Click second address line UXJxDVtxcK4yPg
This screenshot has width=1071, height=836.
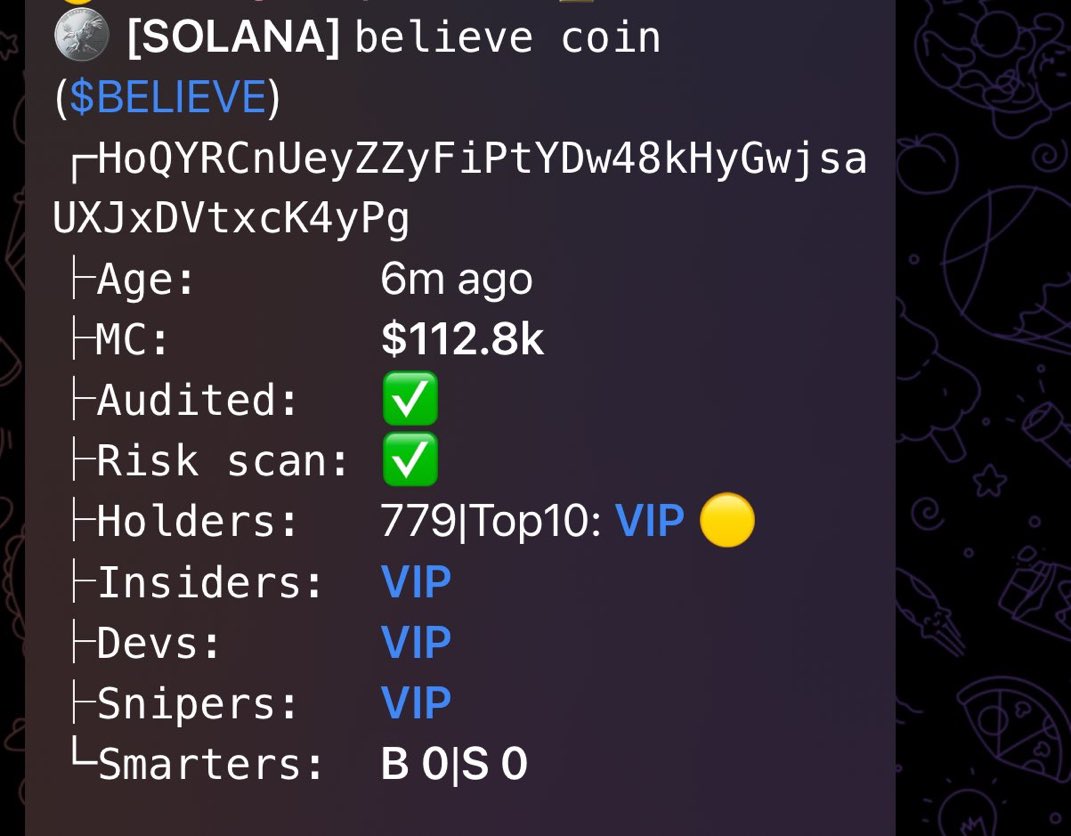point(231,219)
